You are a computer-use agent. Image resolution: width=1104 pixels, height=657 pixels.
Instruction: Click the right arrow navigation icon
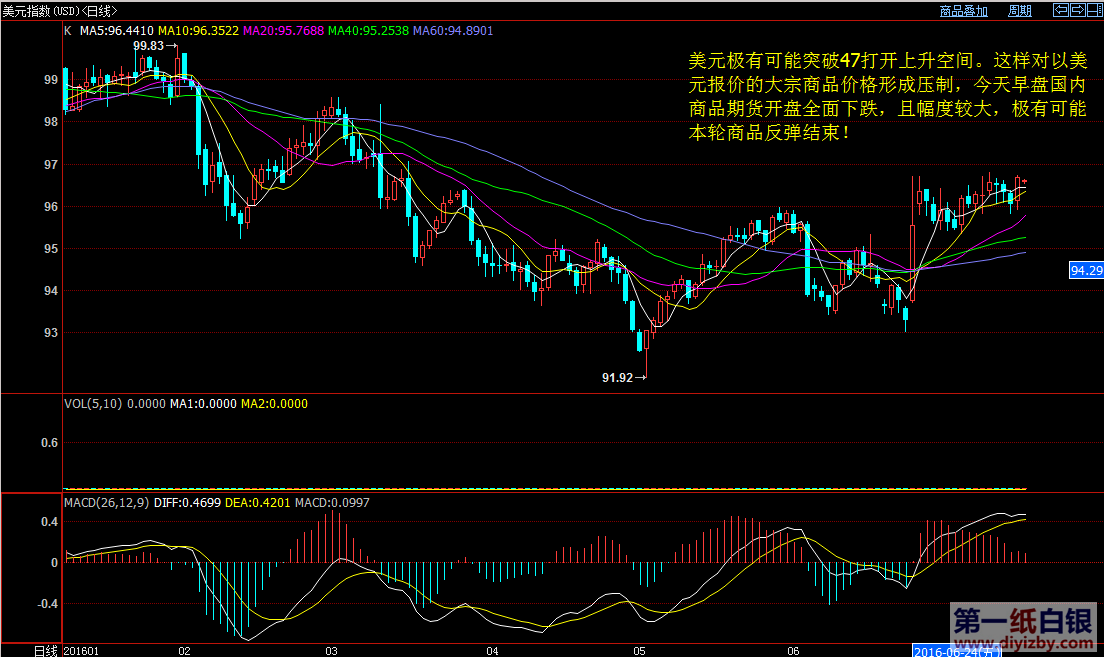click(1078, 11)
